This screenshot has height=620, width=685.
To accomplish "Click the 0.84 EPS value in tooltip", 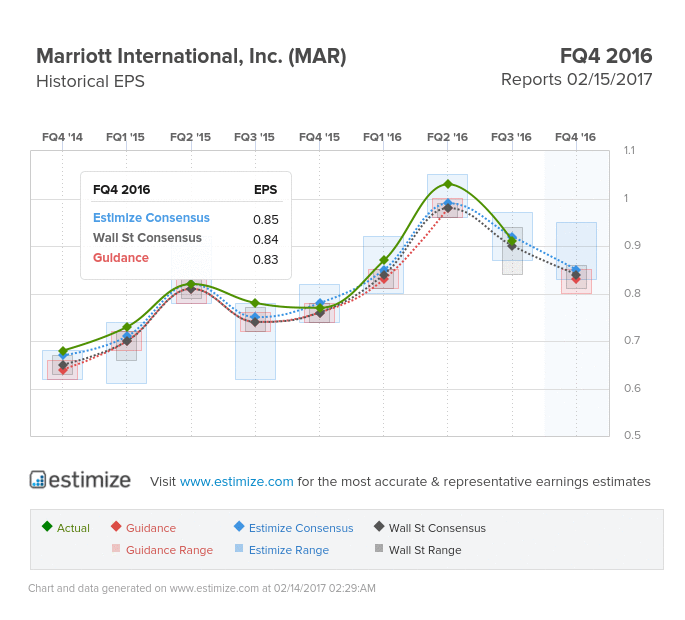I will 266,239.
